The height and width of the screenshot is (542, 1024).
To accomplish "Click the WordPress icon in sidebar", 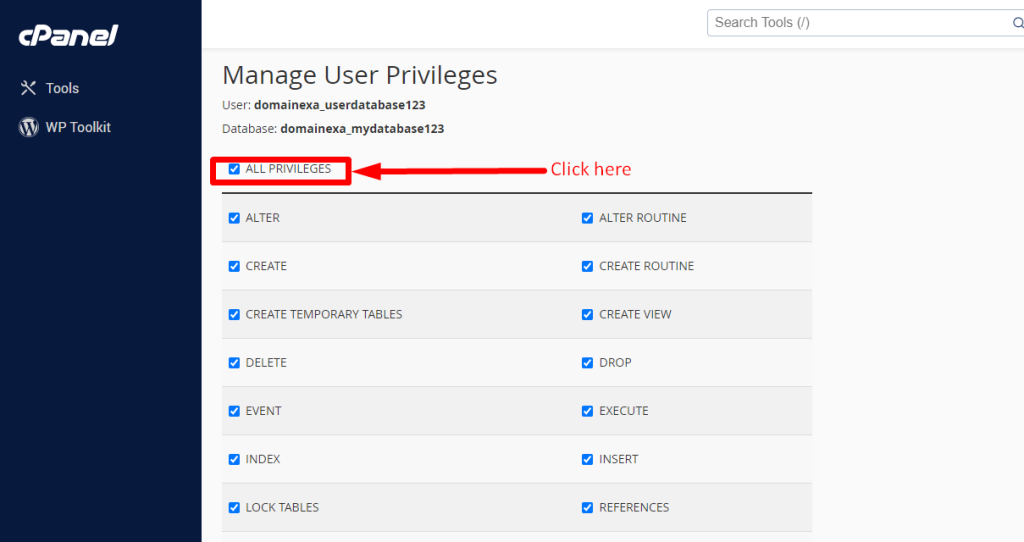I will click(x=28, y=127).
